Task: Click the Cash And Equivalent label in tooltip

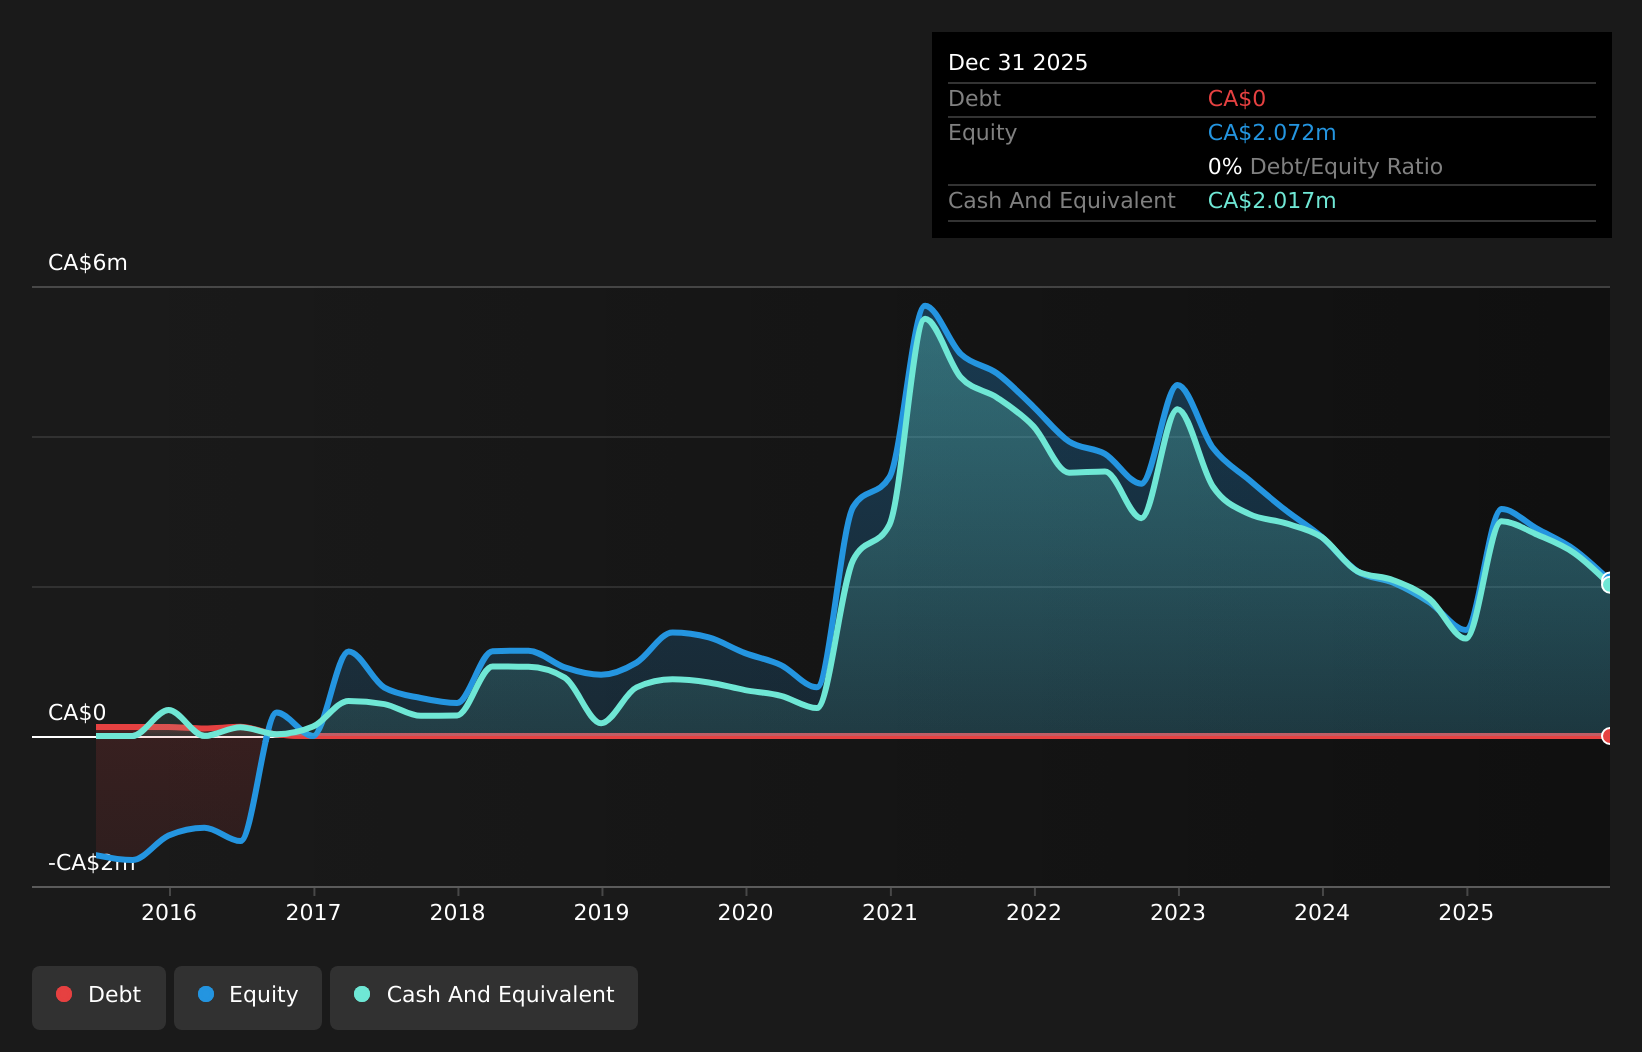Action: (1062, 201)
